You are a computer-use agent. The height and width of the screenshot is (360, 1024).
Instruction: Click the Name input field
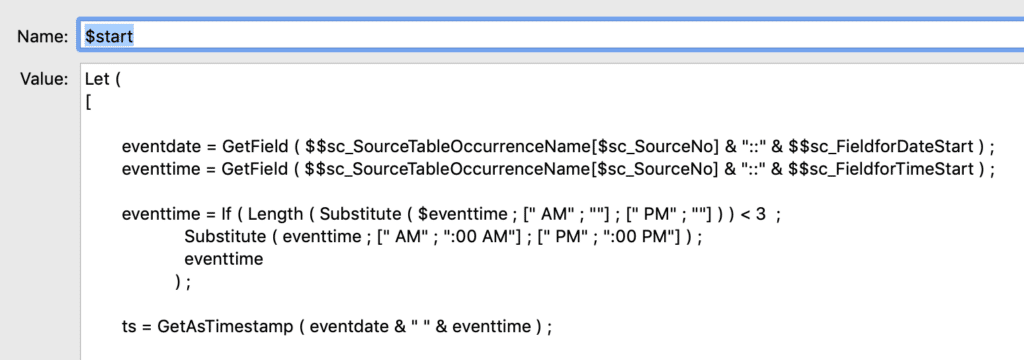point(551,36)
